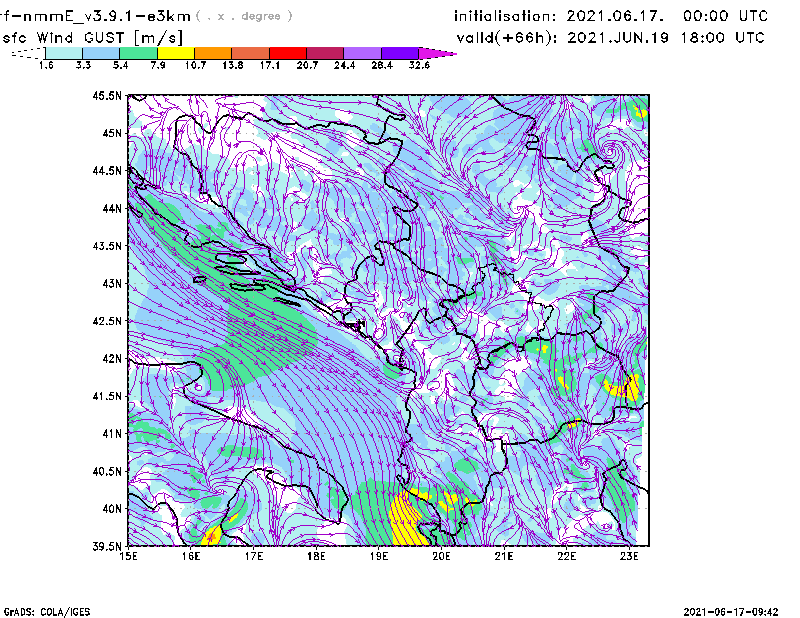Click the initialisation date 2021.06.17. 00:00 UTC
This screenshot has height=618, width=800.
[611, 16]
